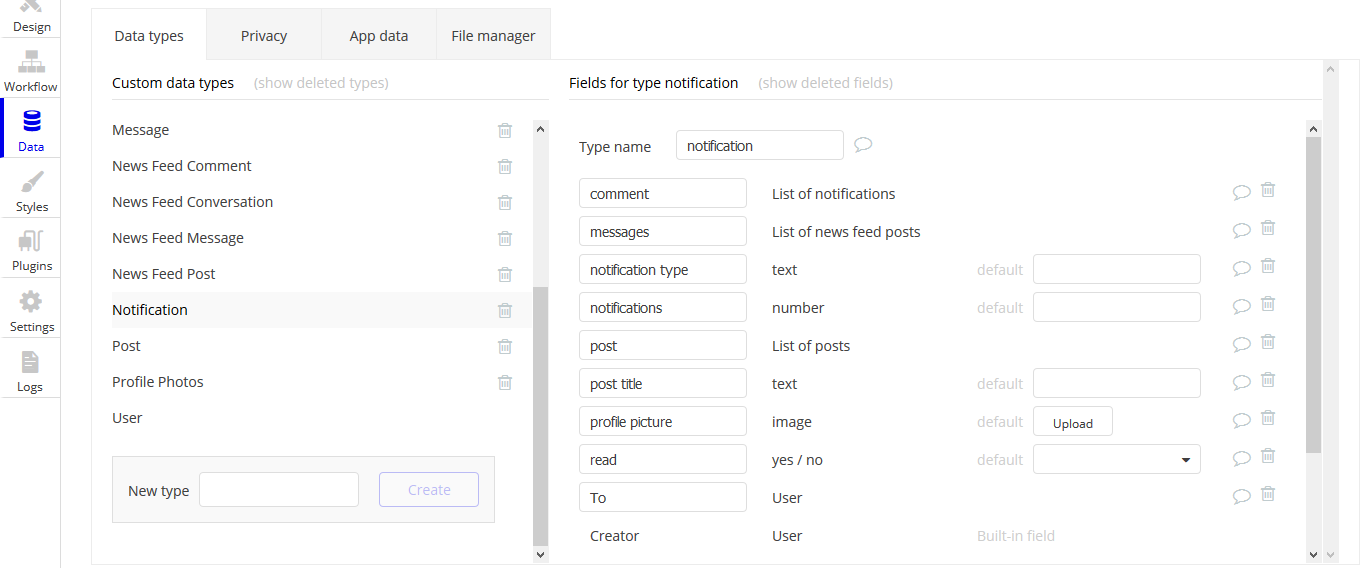
Task: Open the Settings gear in sidebar
Action: click(31, 311)
